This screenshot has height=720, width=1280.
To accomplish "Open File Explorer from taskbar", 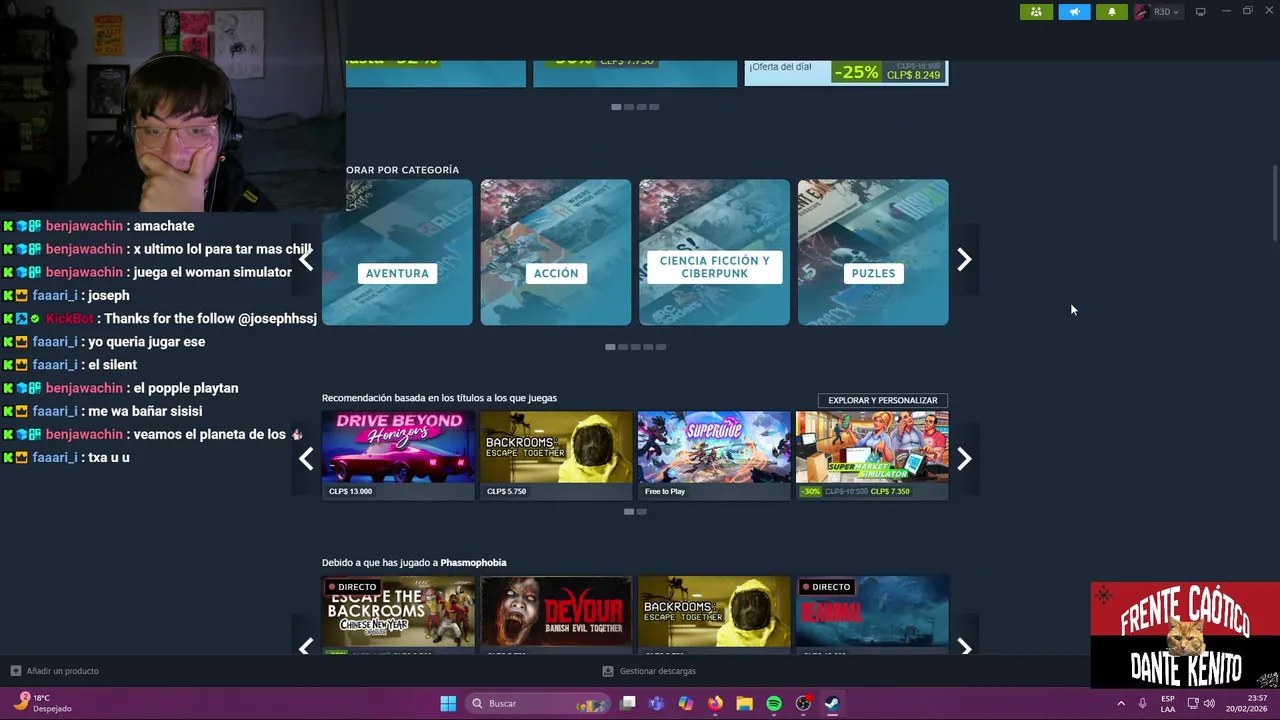I will click(x=744, y=704).
